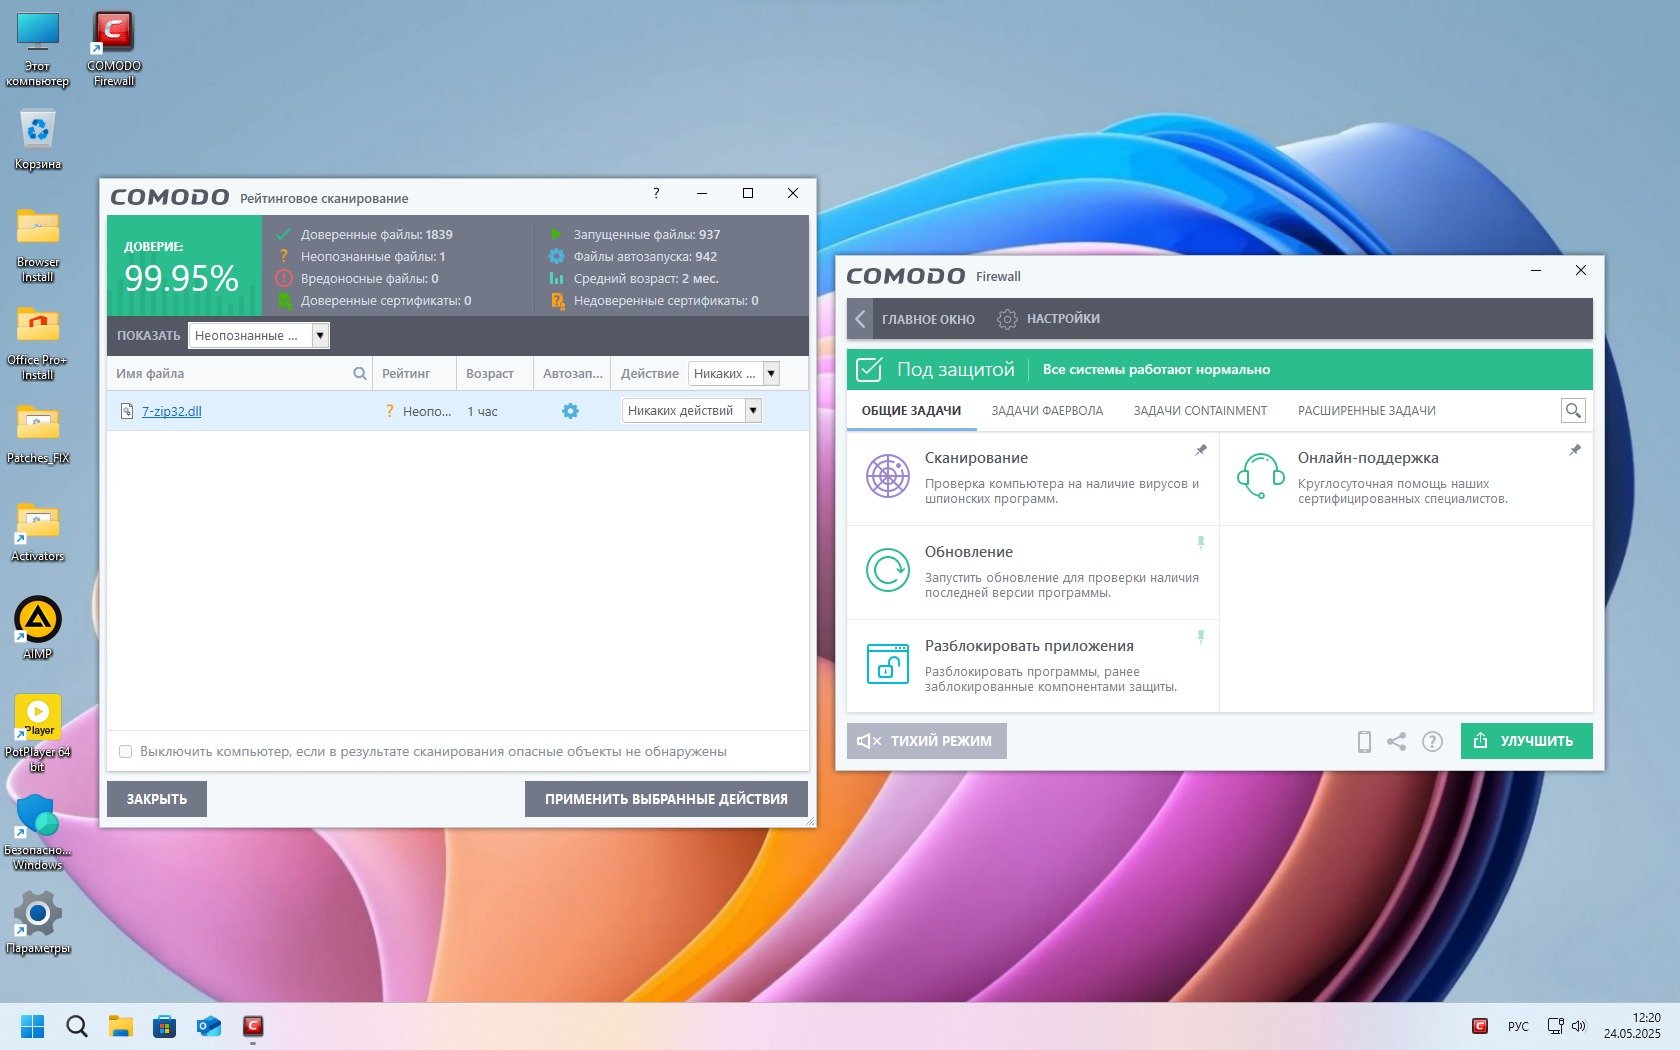Click the mobile phone icon in Firewall footer

(1364, 741)
